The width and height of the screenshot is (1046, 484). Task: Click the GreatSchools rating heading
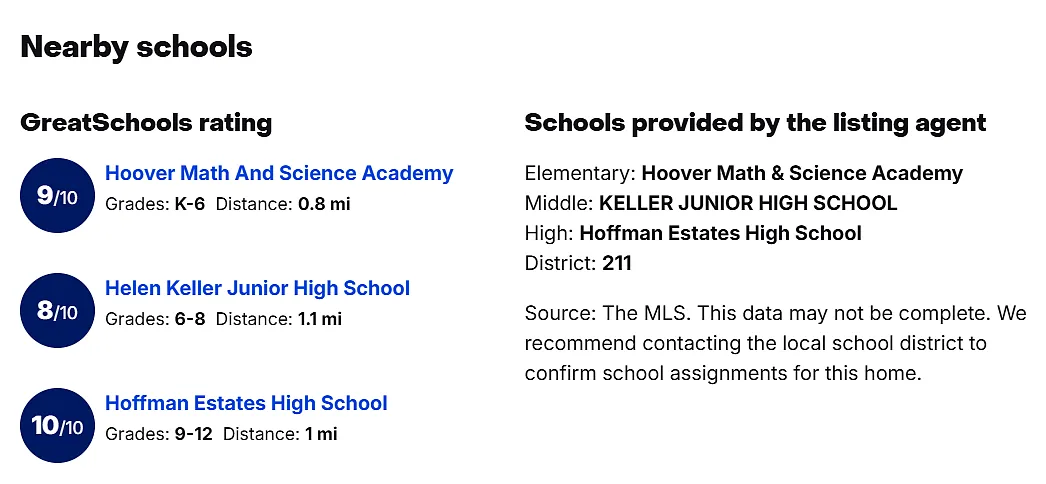146,123
